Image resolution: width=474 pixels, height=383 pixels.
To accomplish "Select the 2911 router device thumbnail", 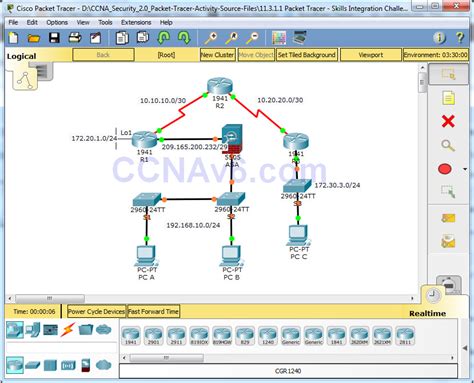I will (x=176, y=335).
